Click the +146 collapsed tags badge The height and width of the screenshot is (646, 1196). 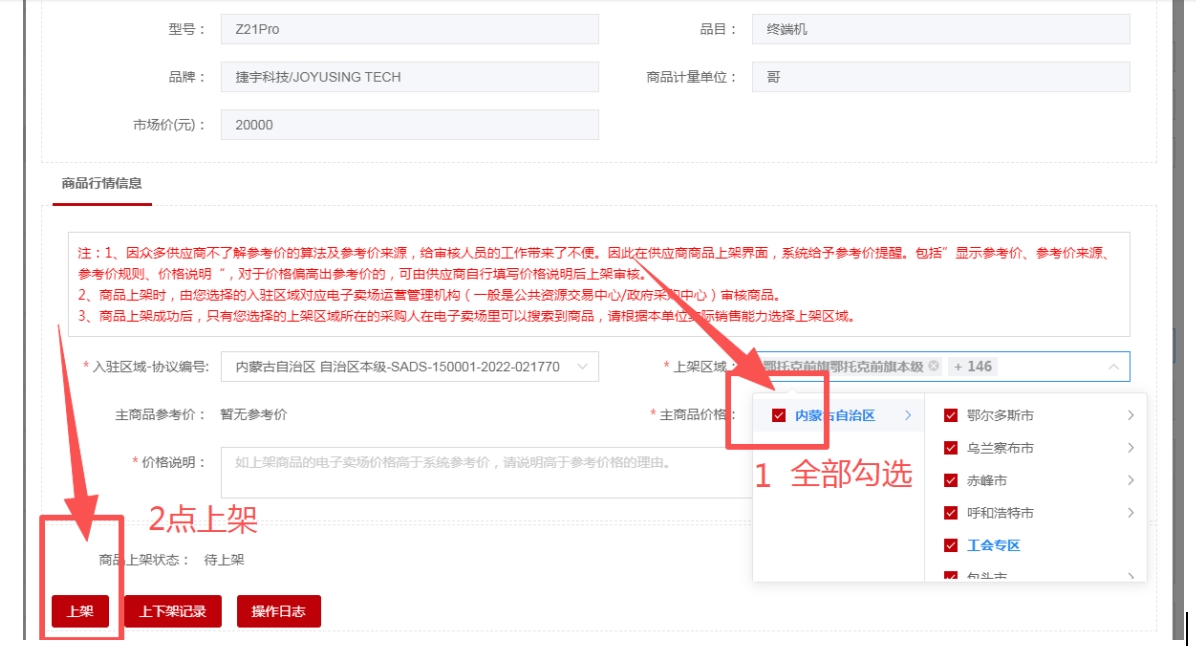[973, 366]
